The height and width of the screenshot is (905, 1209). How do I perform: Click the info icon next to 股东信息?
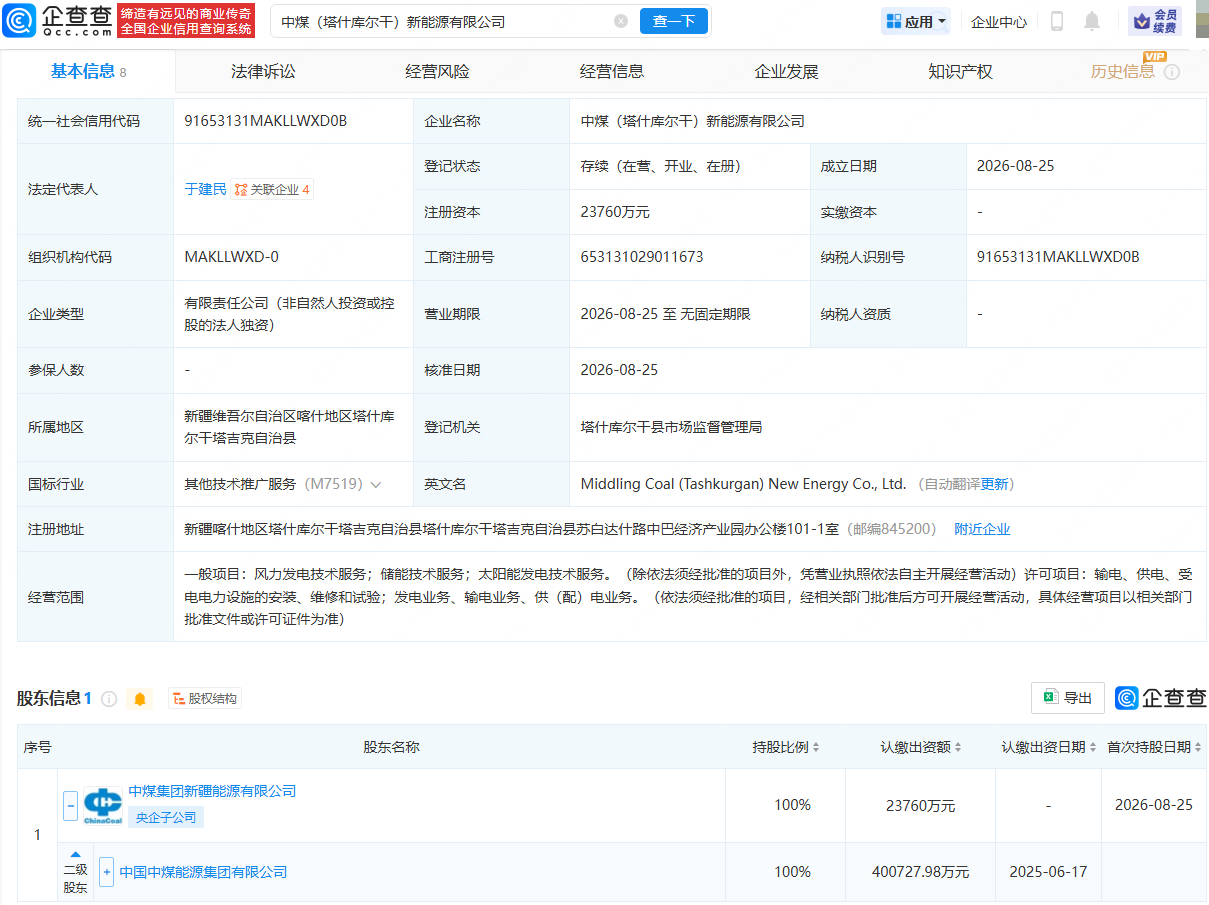109,699
